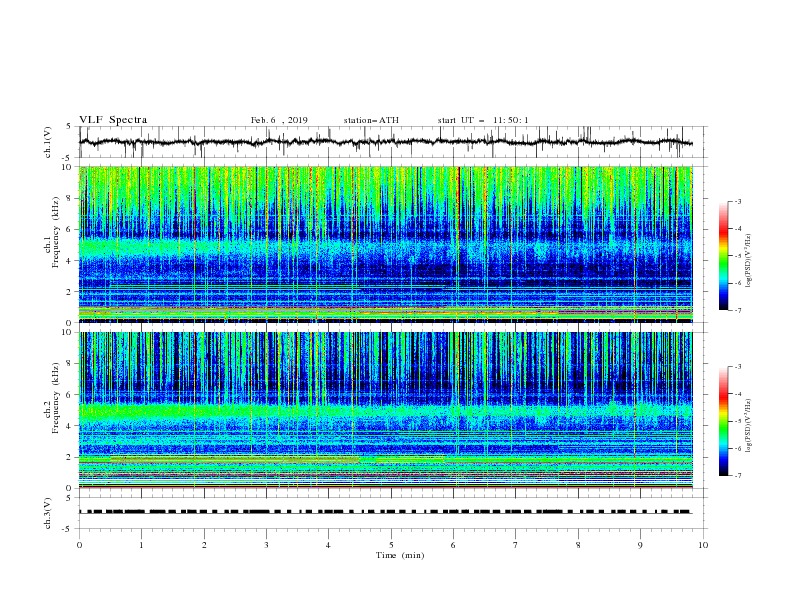The height and width of the screenshot is (612, 792).
Task: Click the "-7" value on ch.1 colorbar
Action: pos(737,311)
